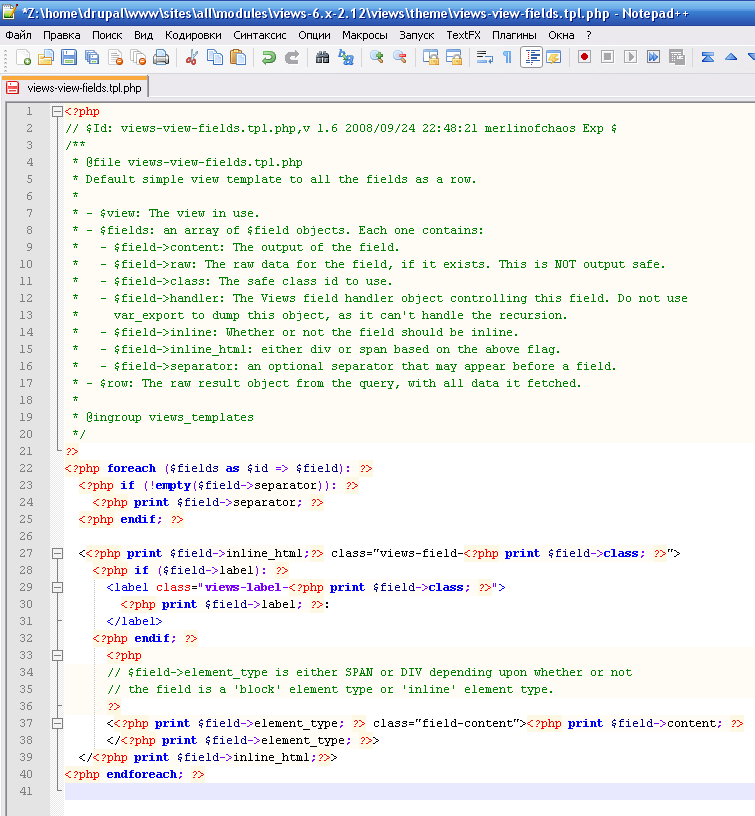The image size is (755, 816).
Task: Click the Open file folder icon
Action: point(46,57)
